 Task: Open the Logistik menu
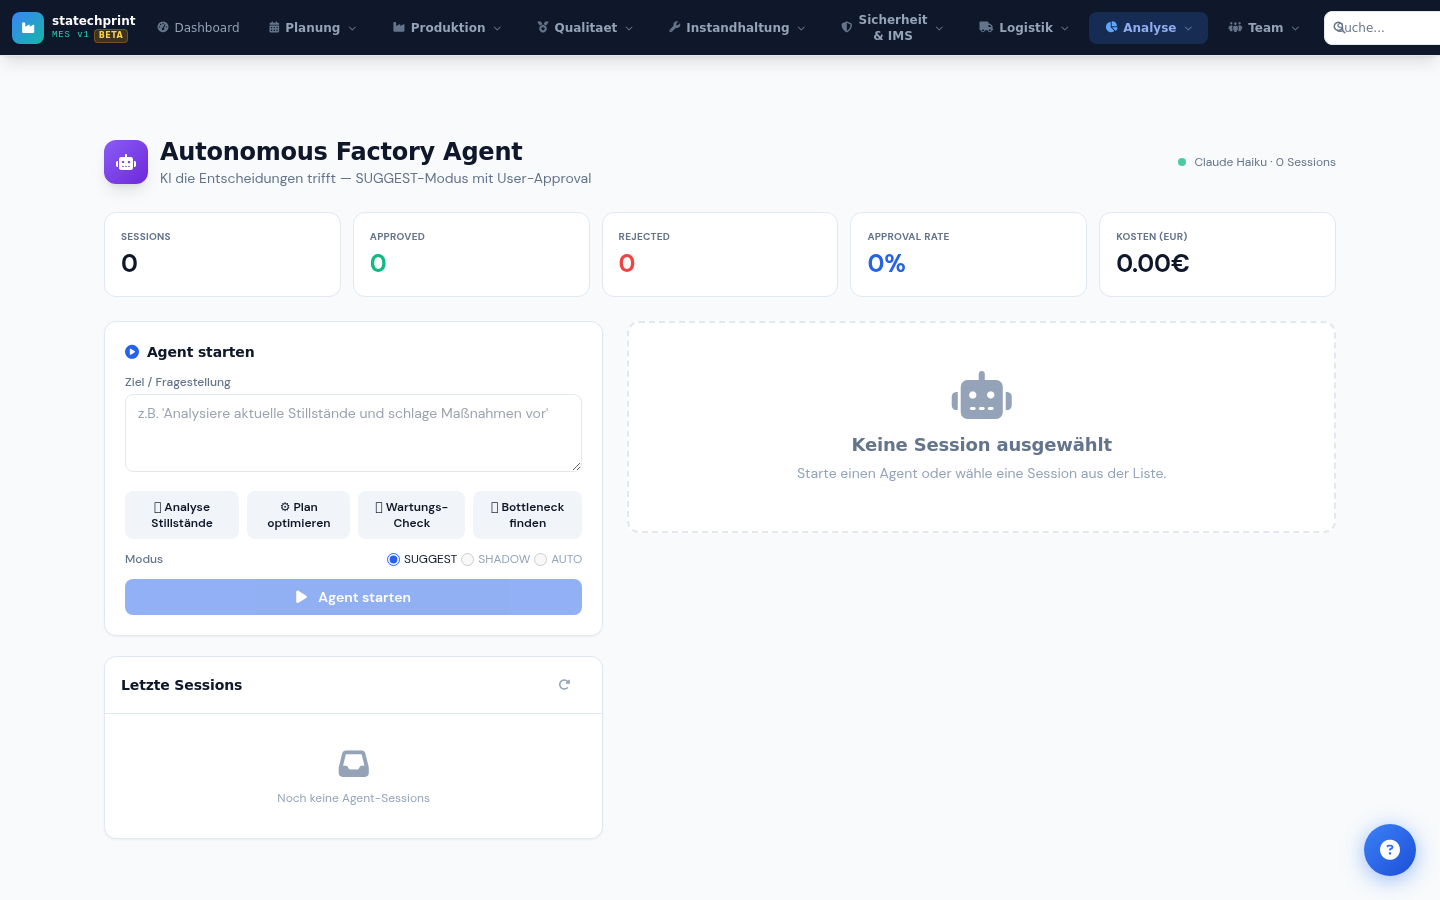pos(1024,28)
